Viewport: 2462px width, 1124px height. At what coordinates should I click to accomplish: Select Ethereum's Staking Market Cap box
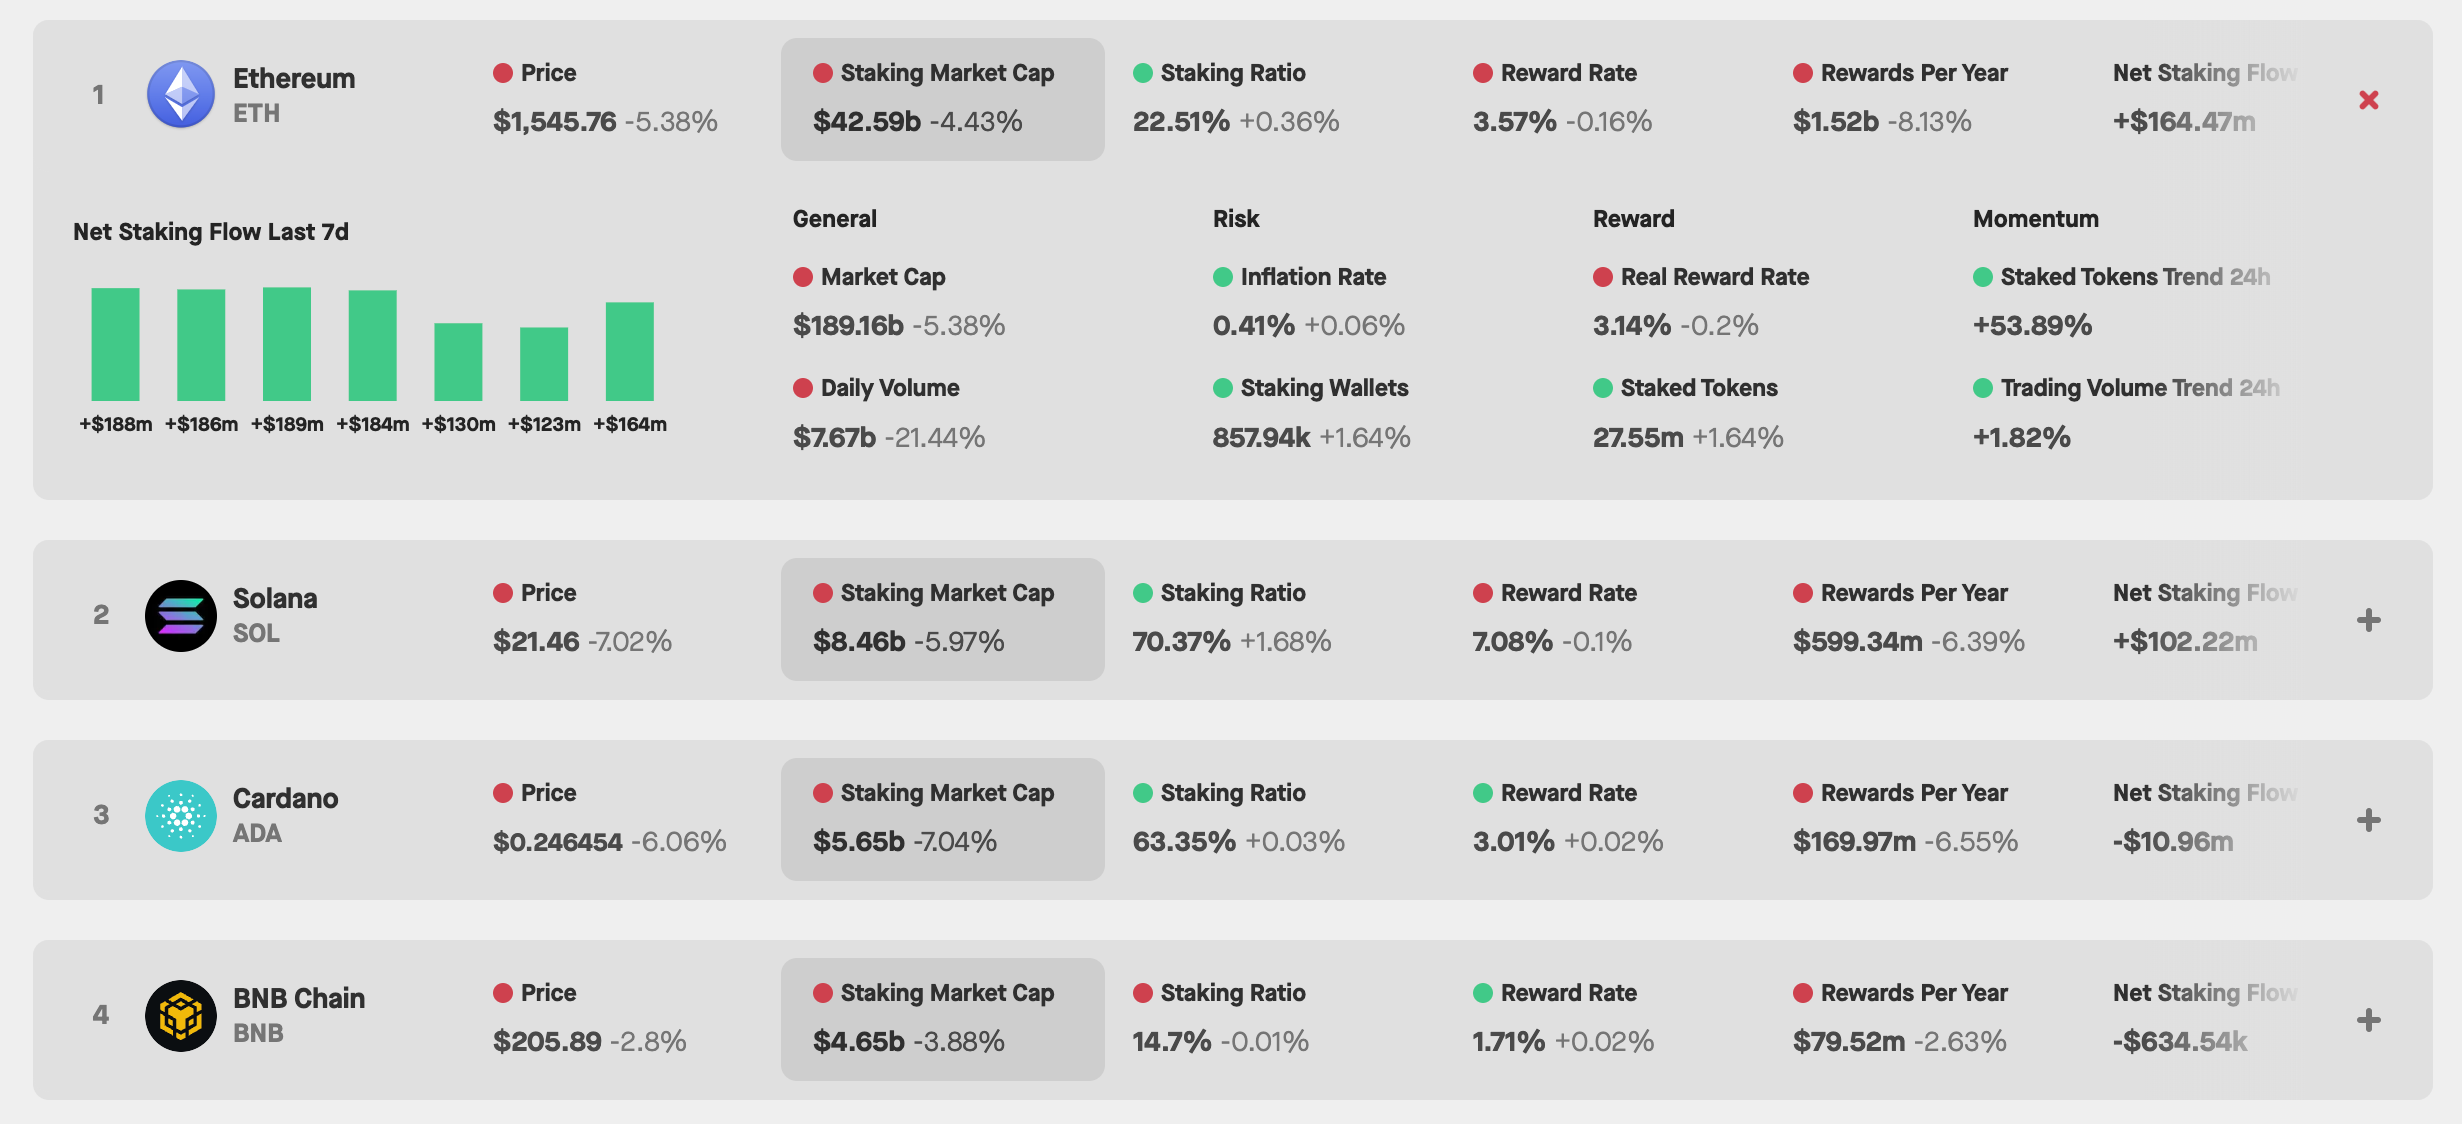[x=942, y=99]
